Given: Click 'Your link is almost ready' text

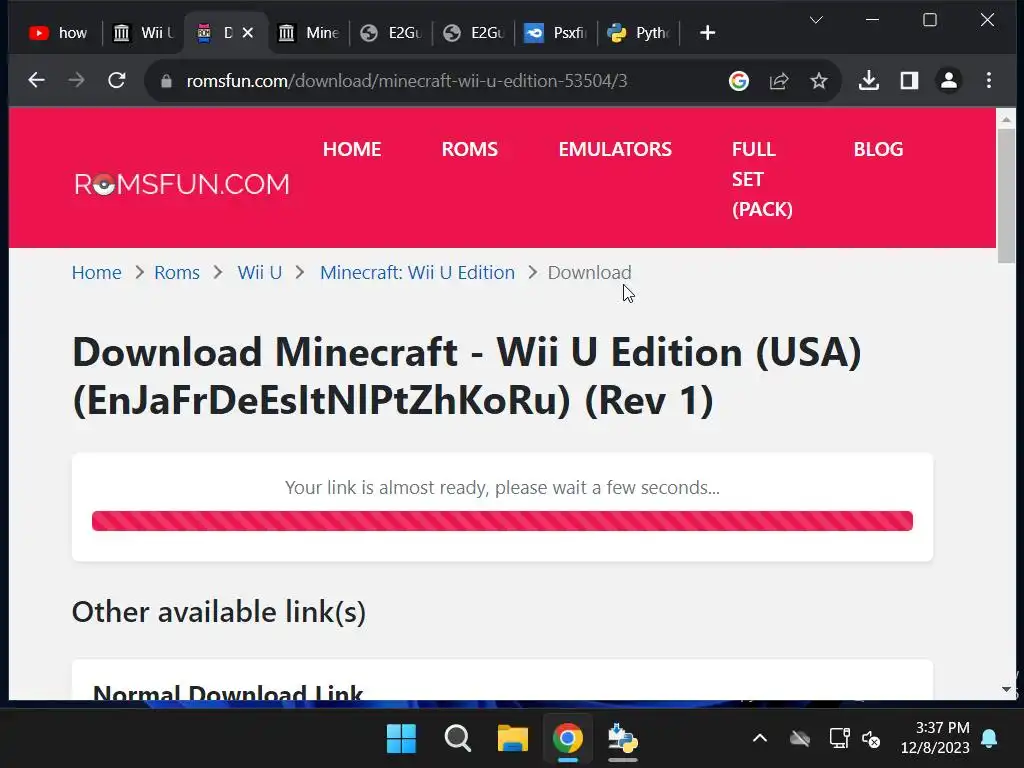Looking at the screenshot, I should pos(502,487).
